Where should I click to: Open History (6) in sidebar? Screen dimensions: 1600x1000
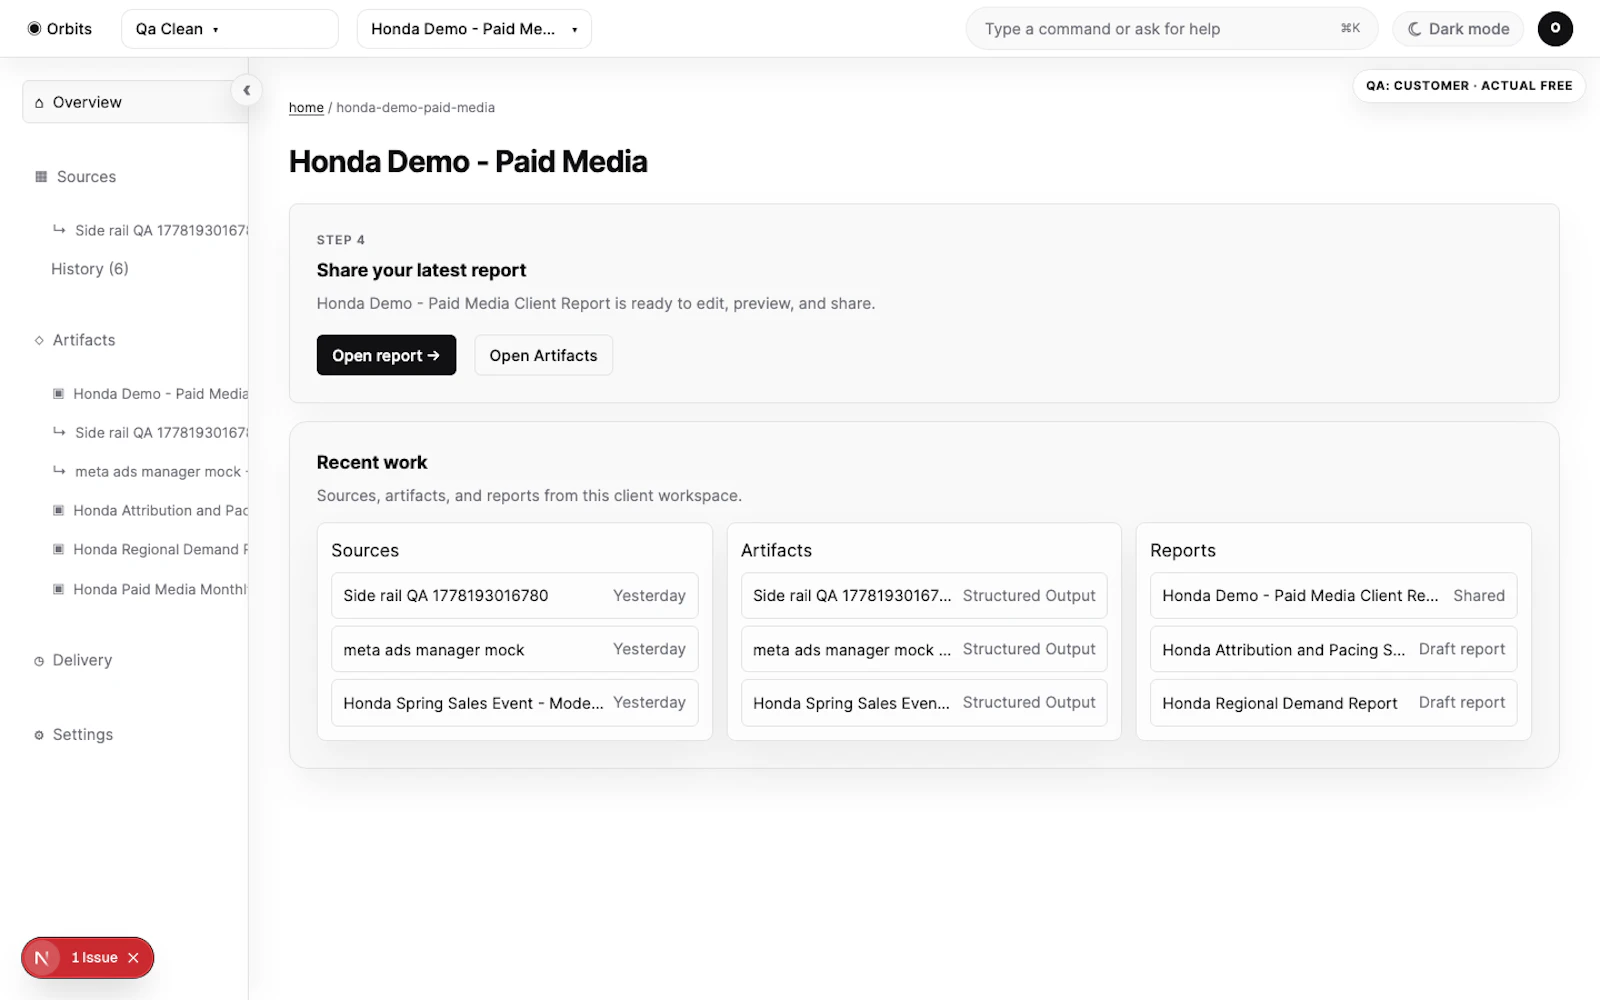pyautogui.click(x=90, y=269)
